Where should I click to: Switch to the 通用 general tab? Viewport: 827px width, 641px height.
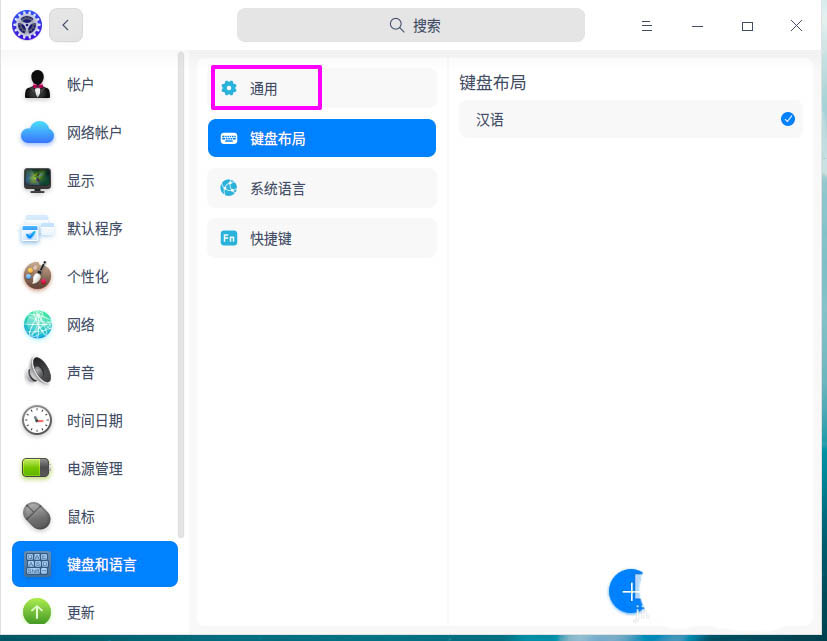(x=265, y=88)
